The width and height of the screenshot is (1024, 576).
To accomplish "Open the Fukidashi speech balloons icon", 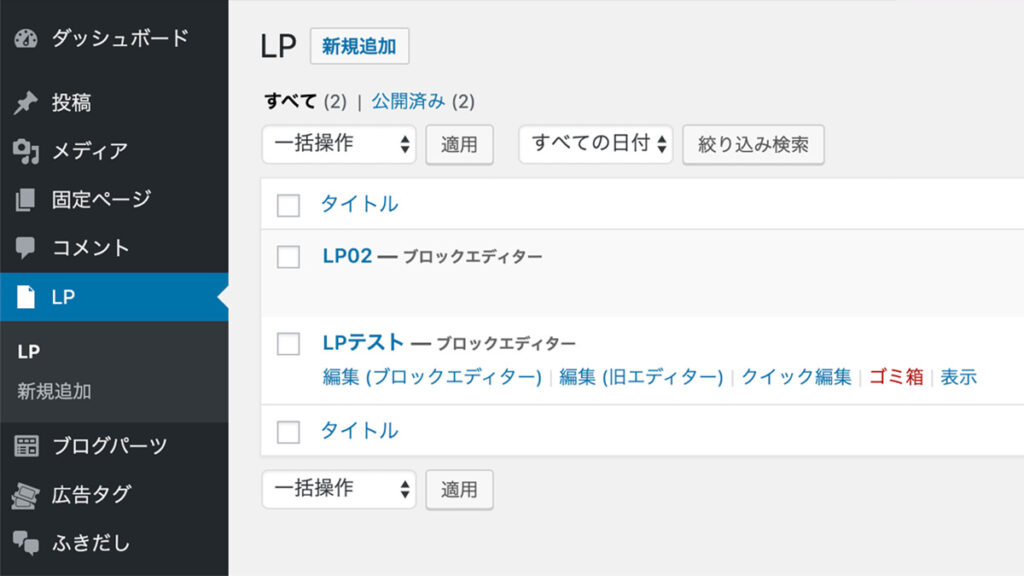I will click(x=26, y=543).
